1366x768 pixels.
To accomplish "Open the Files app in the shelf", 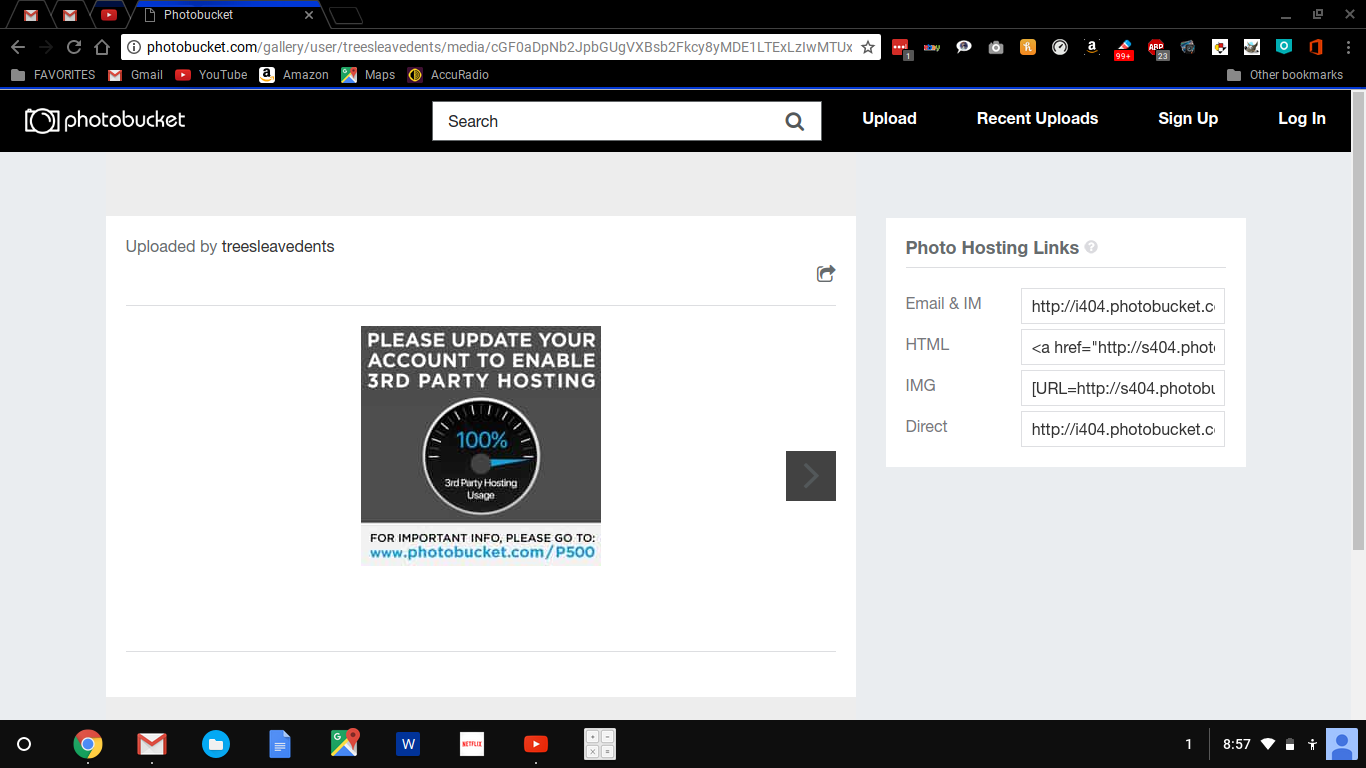I will coord(216,744).
